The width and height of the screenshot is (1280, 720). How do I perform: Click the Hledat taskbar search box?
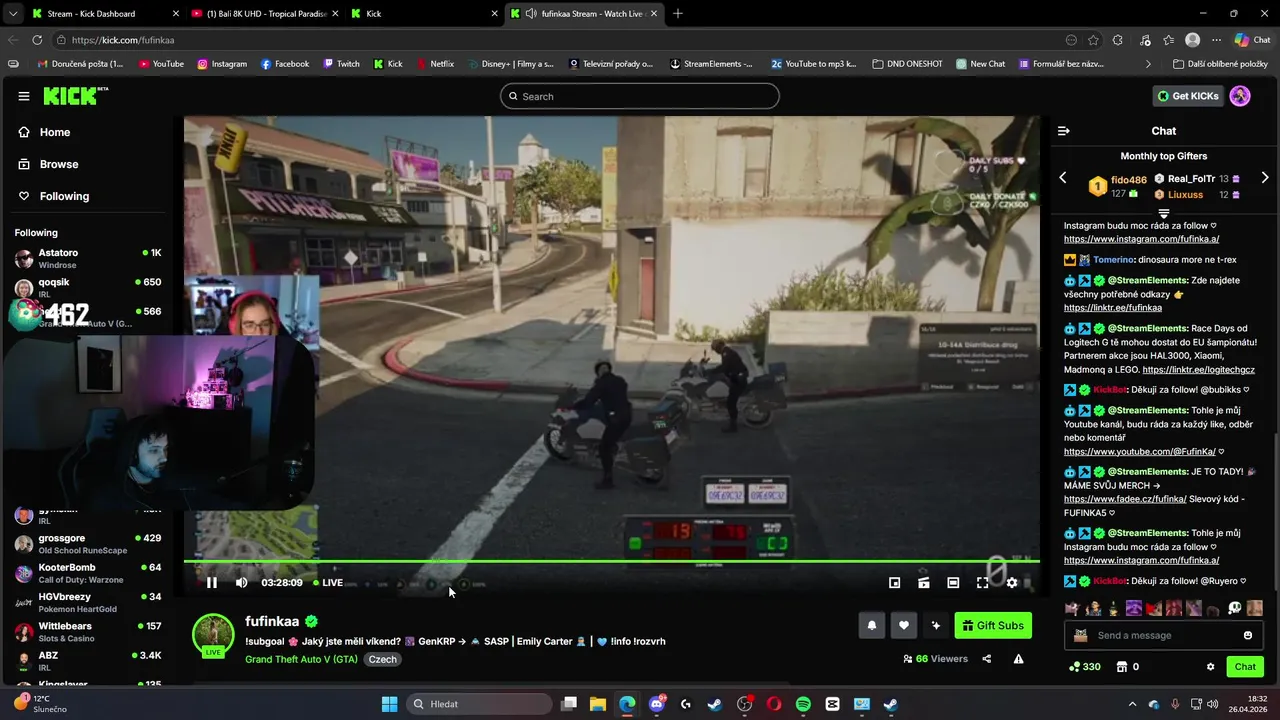[x=477, y=704]
